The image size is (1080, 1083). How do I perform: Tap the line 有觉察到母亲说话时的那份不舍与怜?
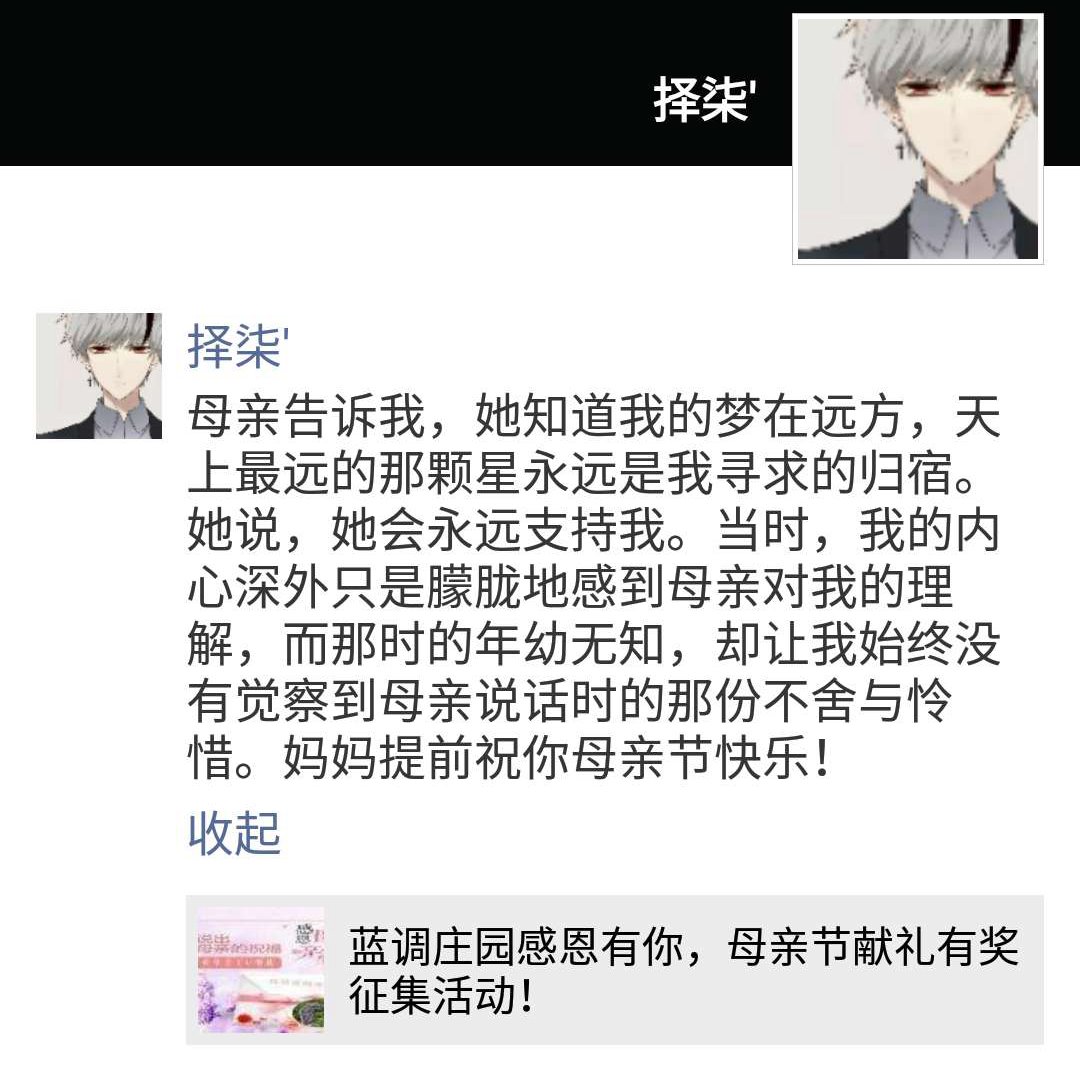(570, 701)
